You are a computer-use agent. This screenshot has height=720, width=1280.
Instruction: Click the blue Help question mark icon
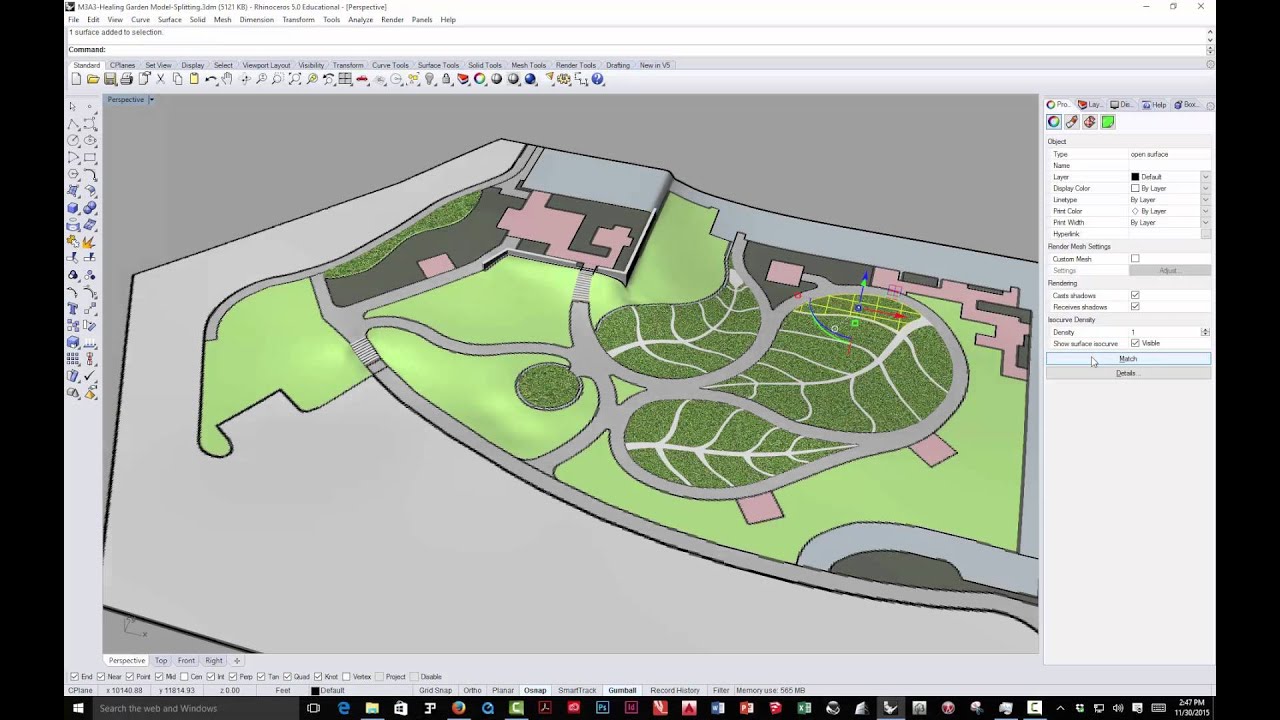[597, 79]
